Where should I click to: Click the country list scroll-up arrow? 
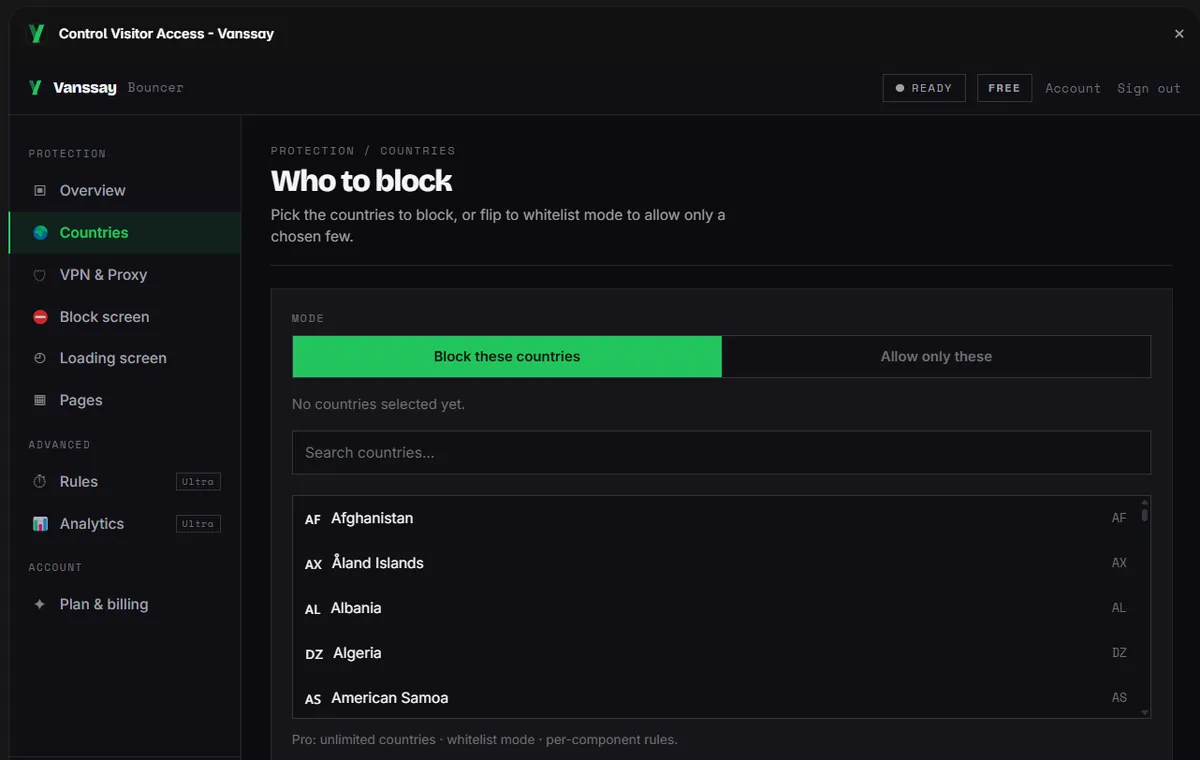(x=1144, y=503)
